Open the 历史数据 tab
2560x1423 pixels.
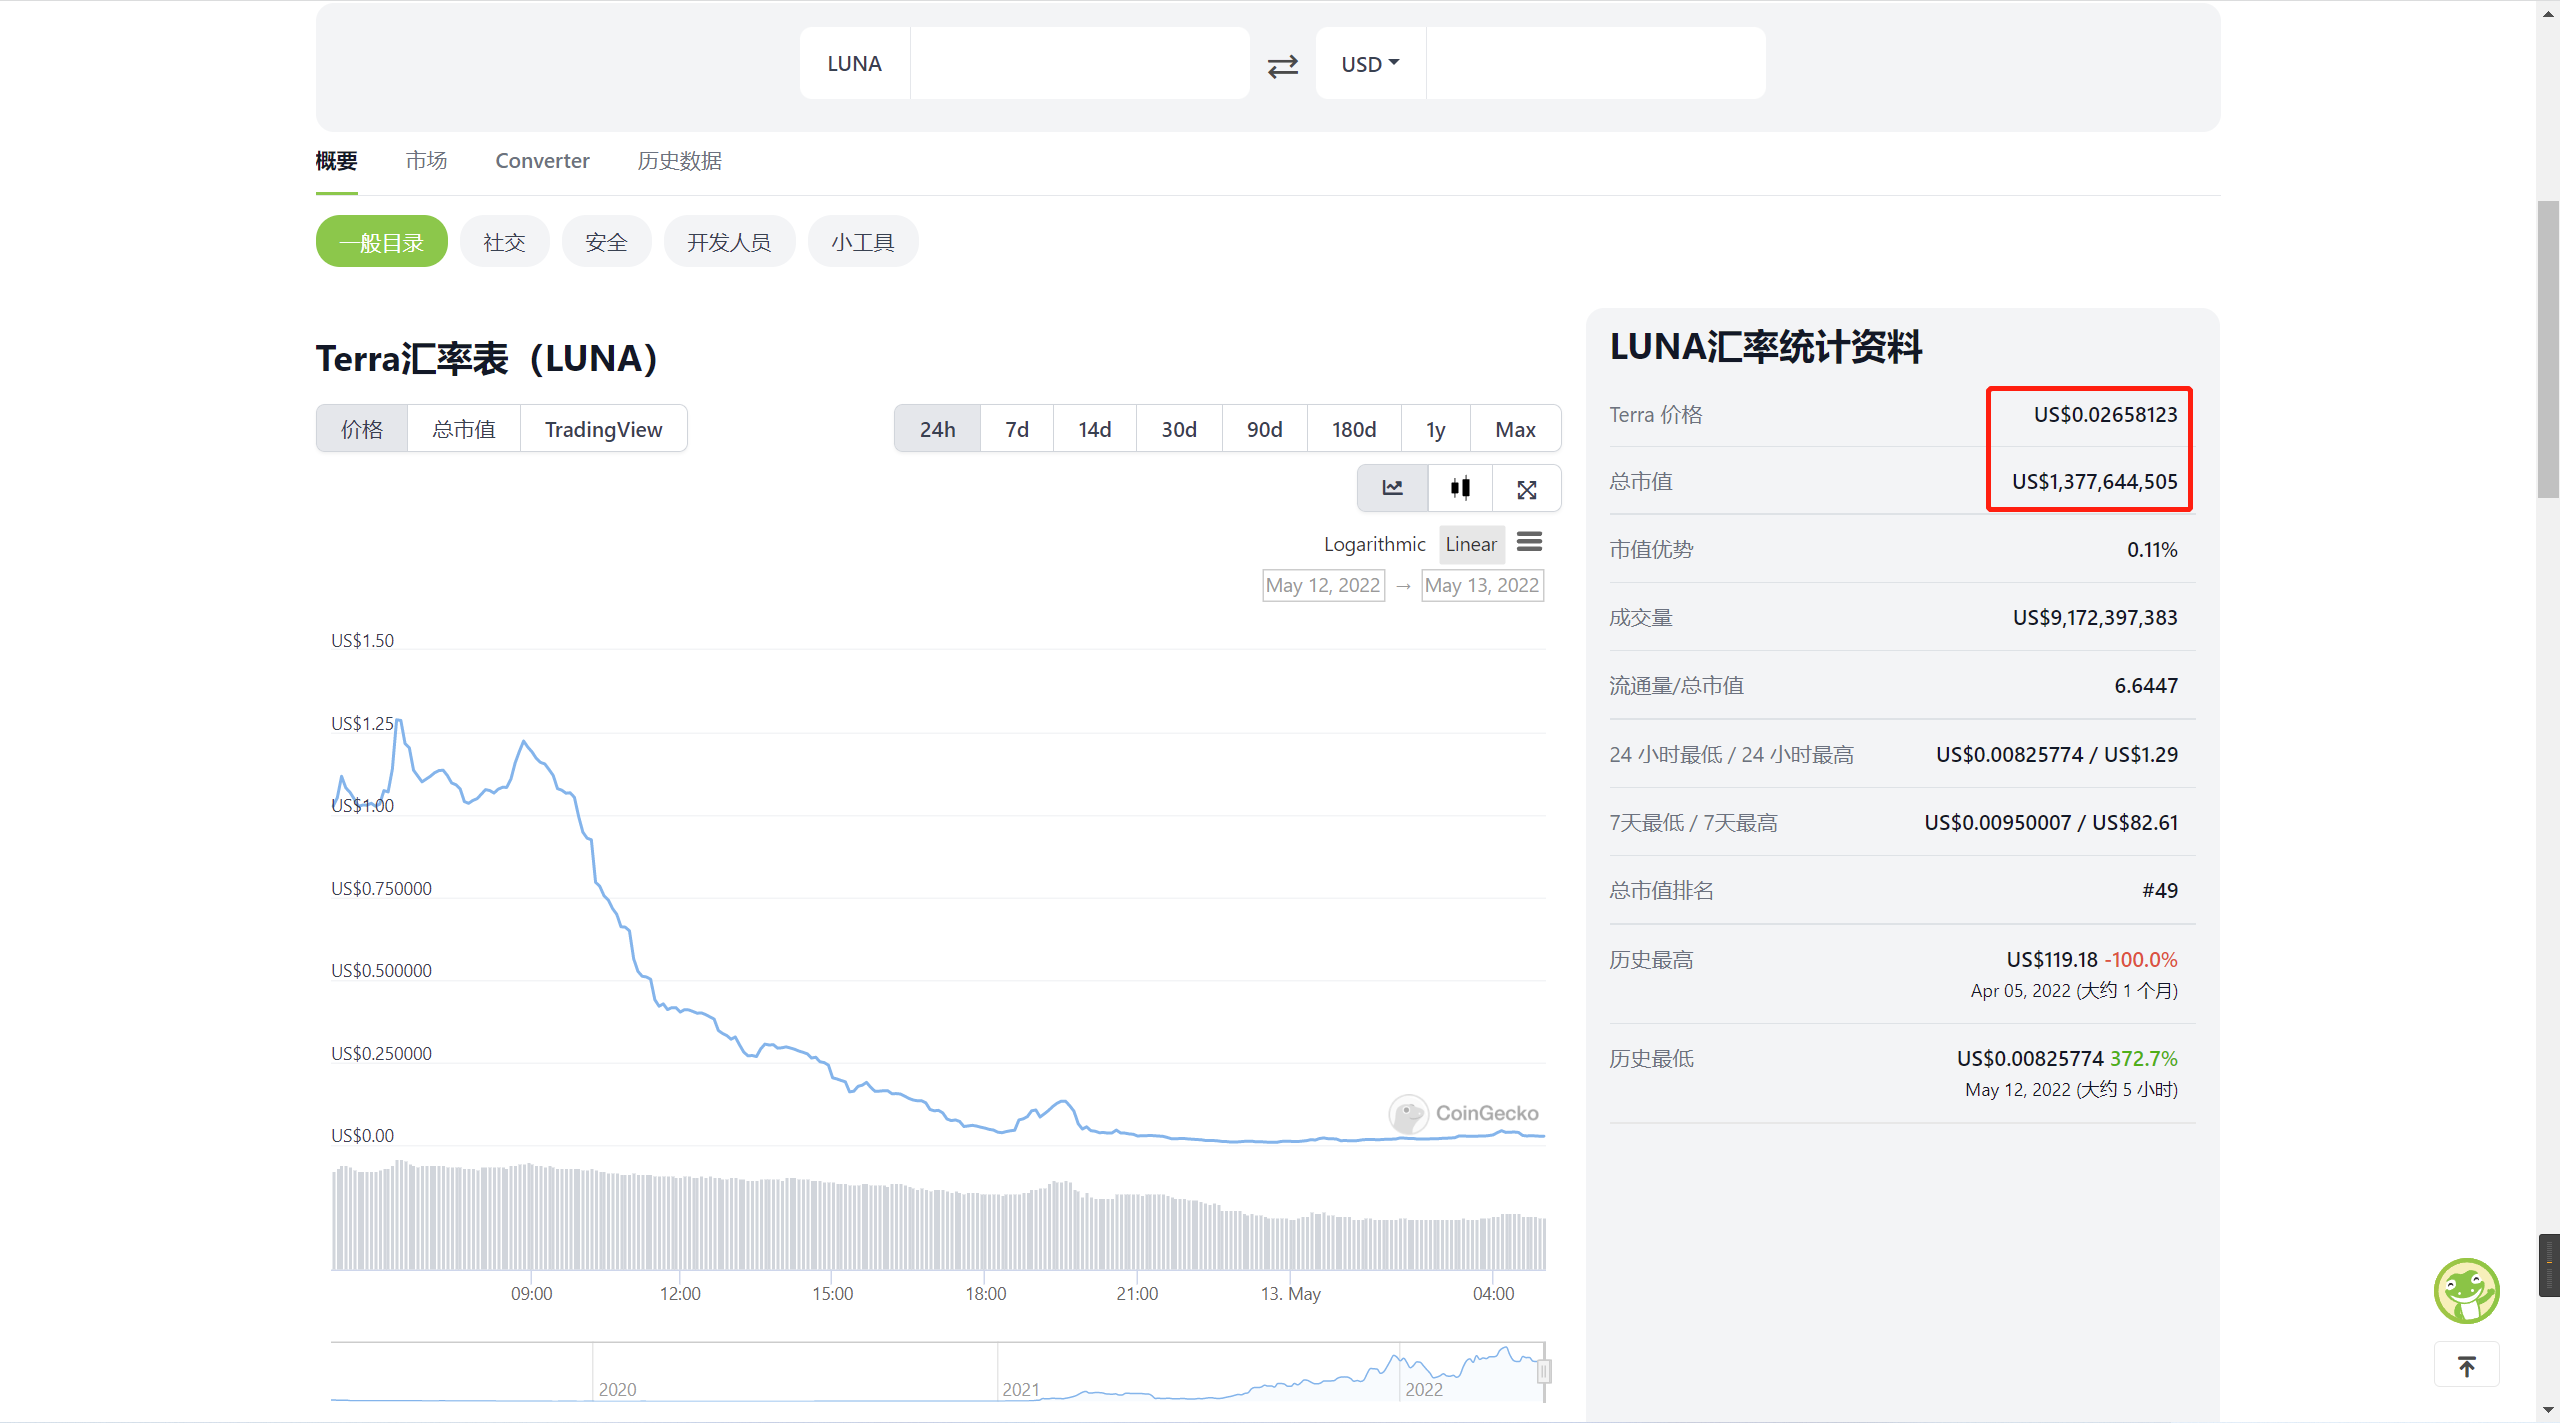[x=679, y=161]
